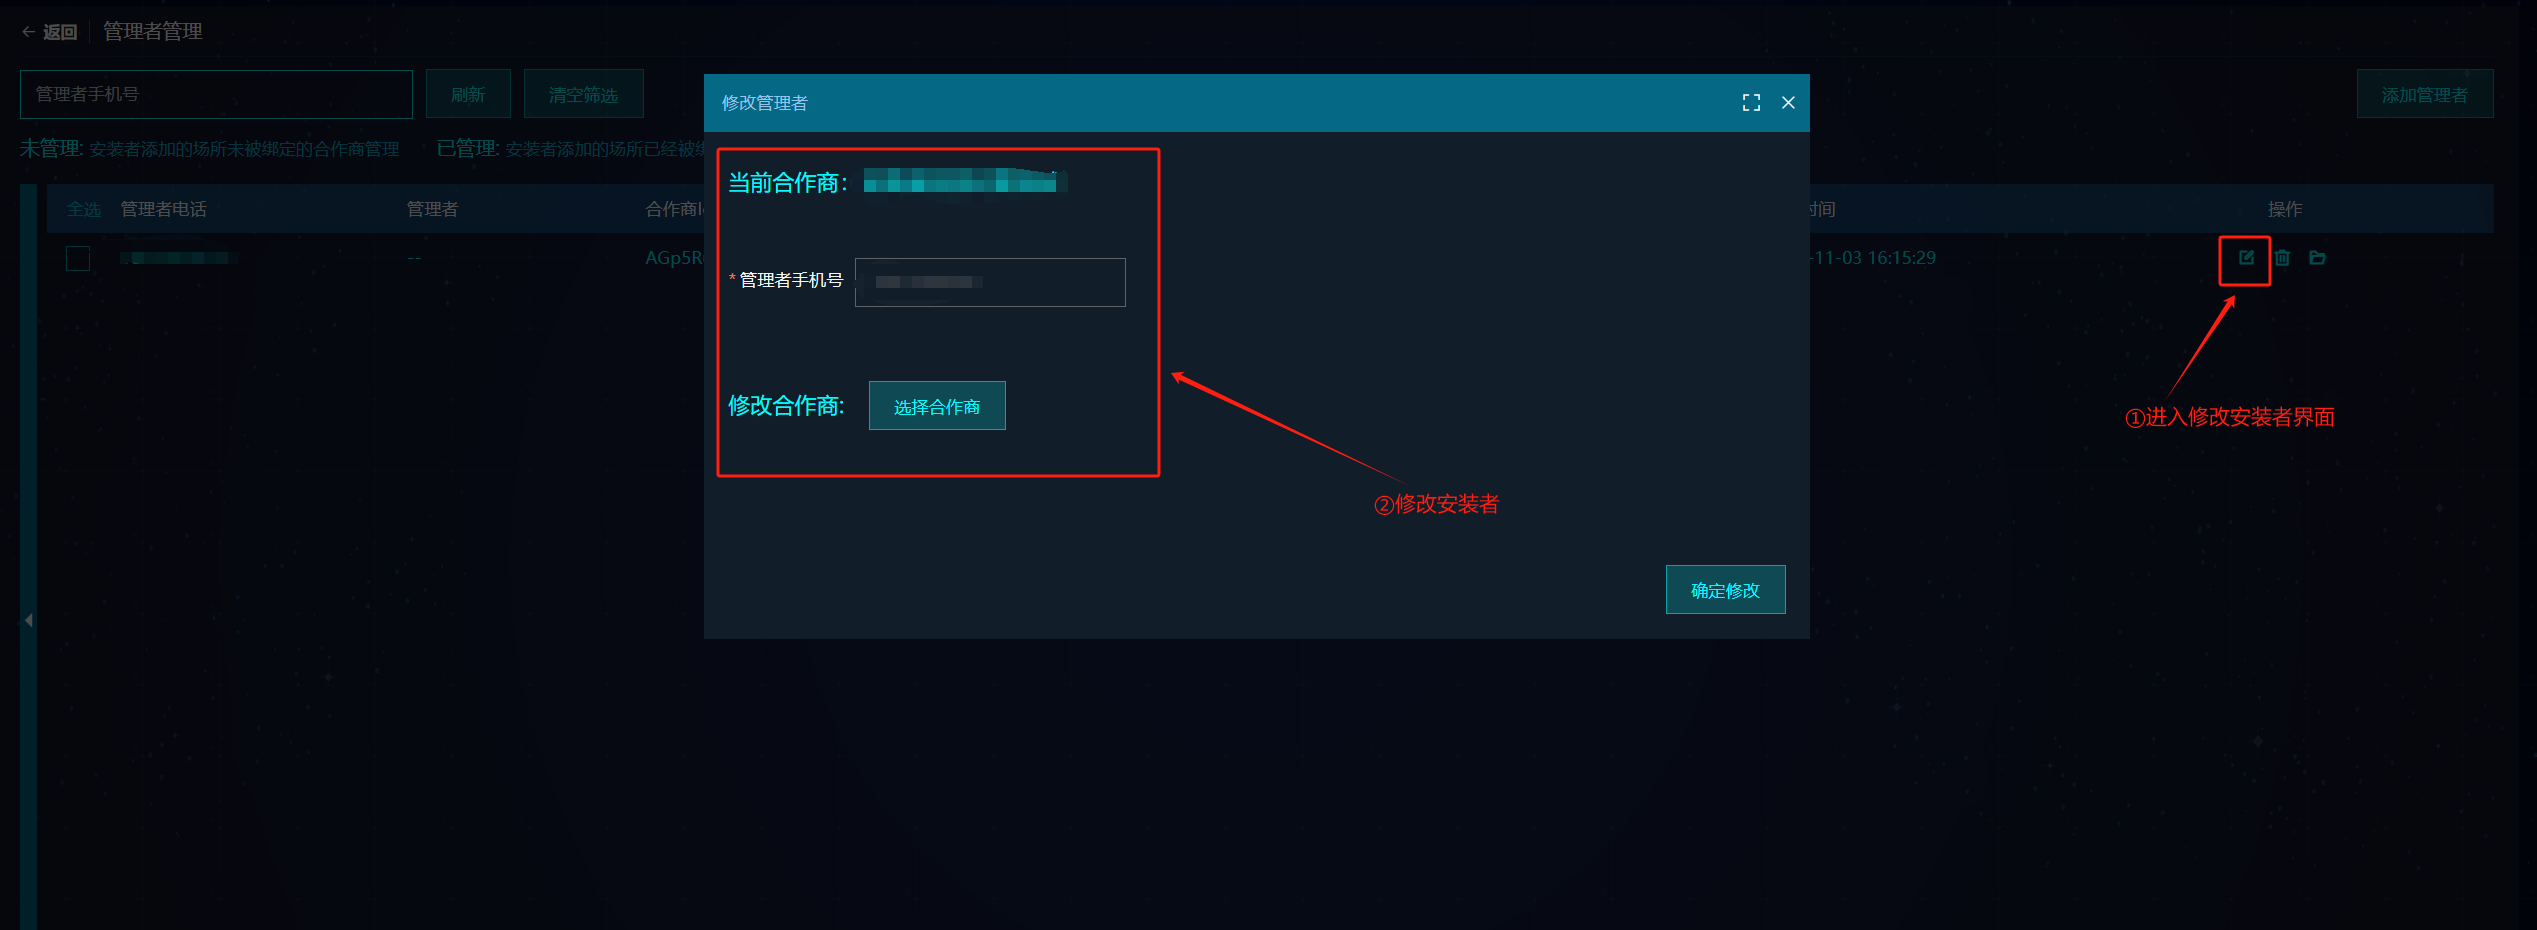The width and height of the screenshot is (2537, 930).
Task: Click the edit manager pencil icon
Action: pyautogui.click(x=2246, y=258)
